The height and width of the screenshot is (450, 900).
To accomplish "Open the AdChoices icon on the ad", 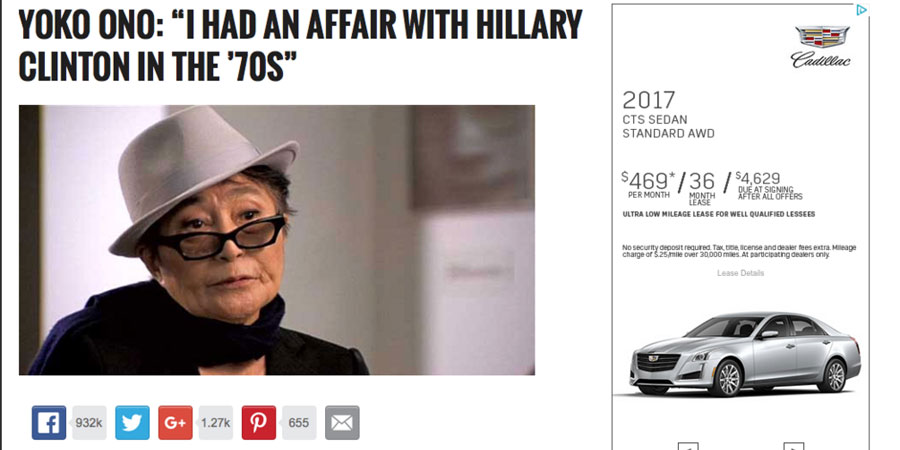I will pyautogui.click(x=861, y=10).
